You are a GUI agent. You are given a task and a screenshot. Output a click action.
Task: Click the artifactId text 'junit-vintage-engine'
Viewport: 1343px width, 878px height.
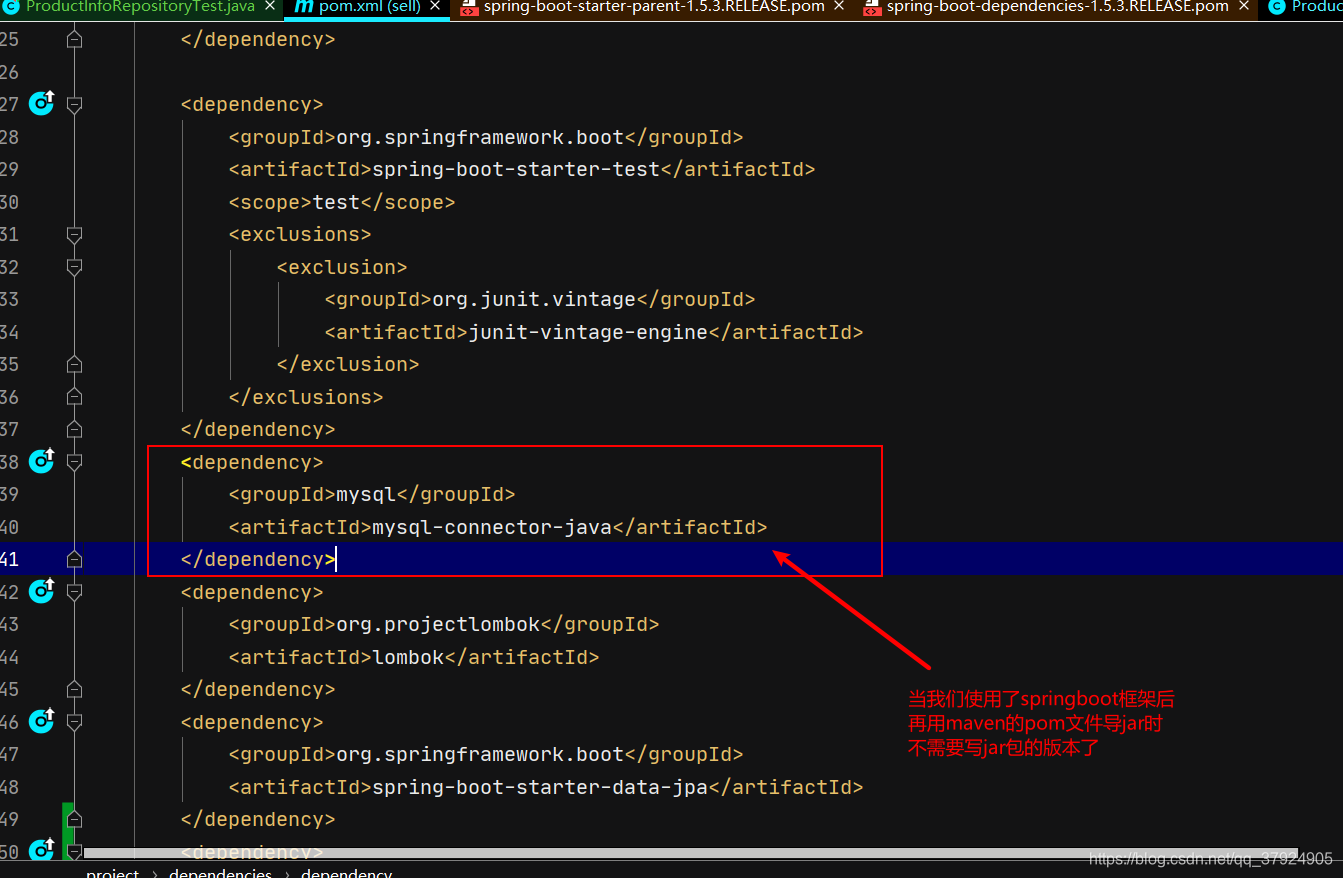pos(588,332)
